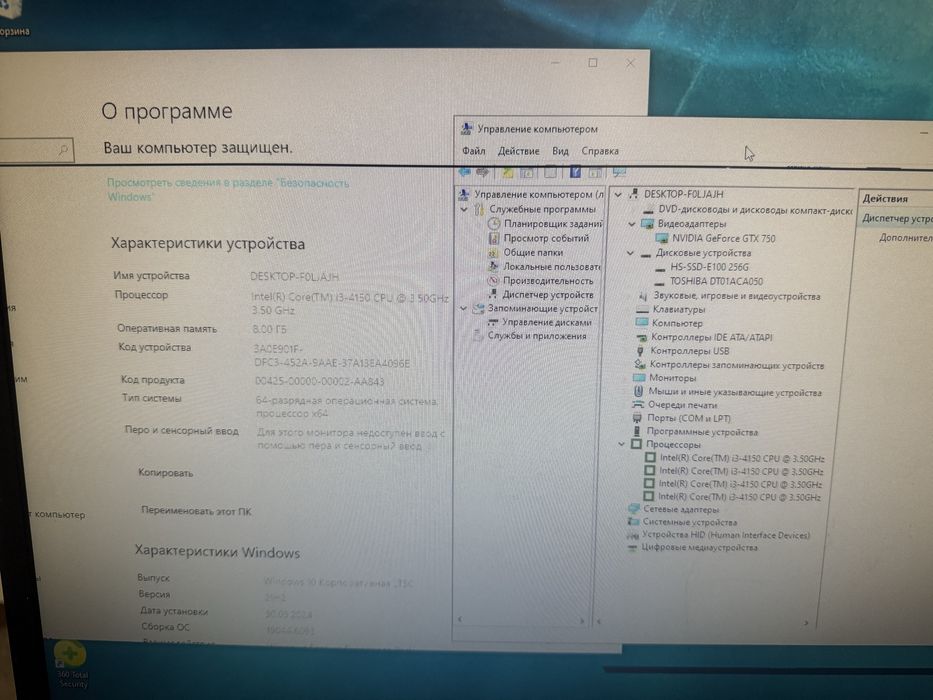
Task: Collapse the Запоминающие устройства node
Action: pos(464,308)
